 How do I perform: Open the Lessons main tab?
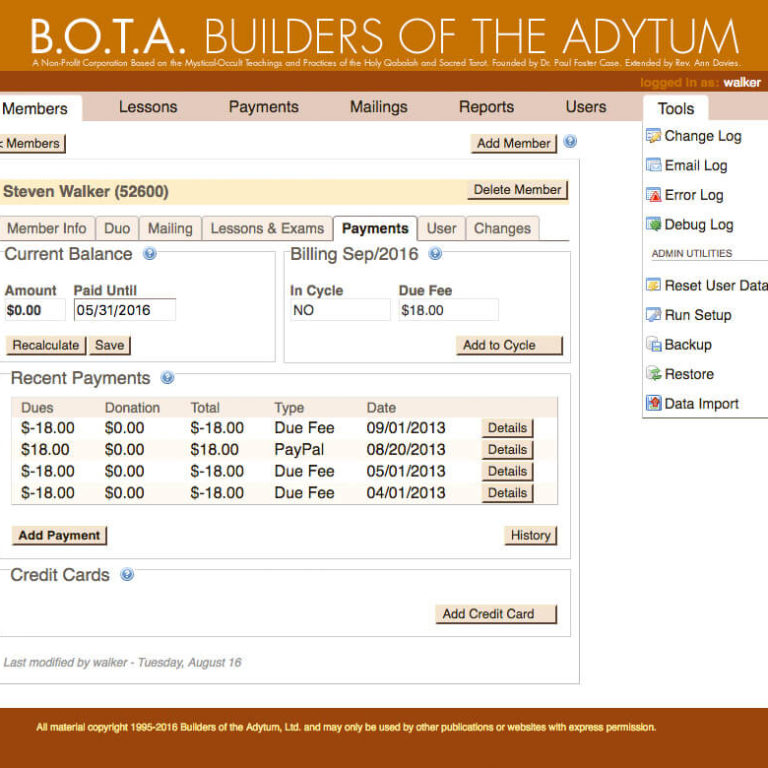pyautogui.click(x=148, y=107)
